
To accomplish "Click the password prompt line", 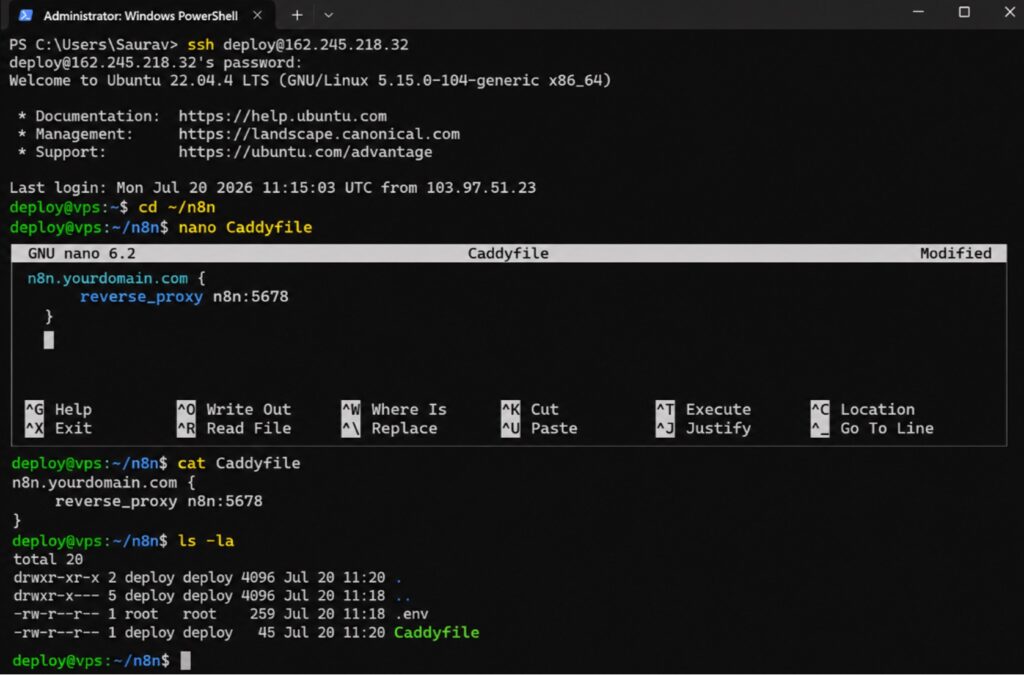I will (x=155, y=63).
